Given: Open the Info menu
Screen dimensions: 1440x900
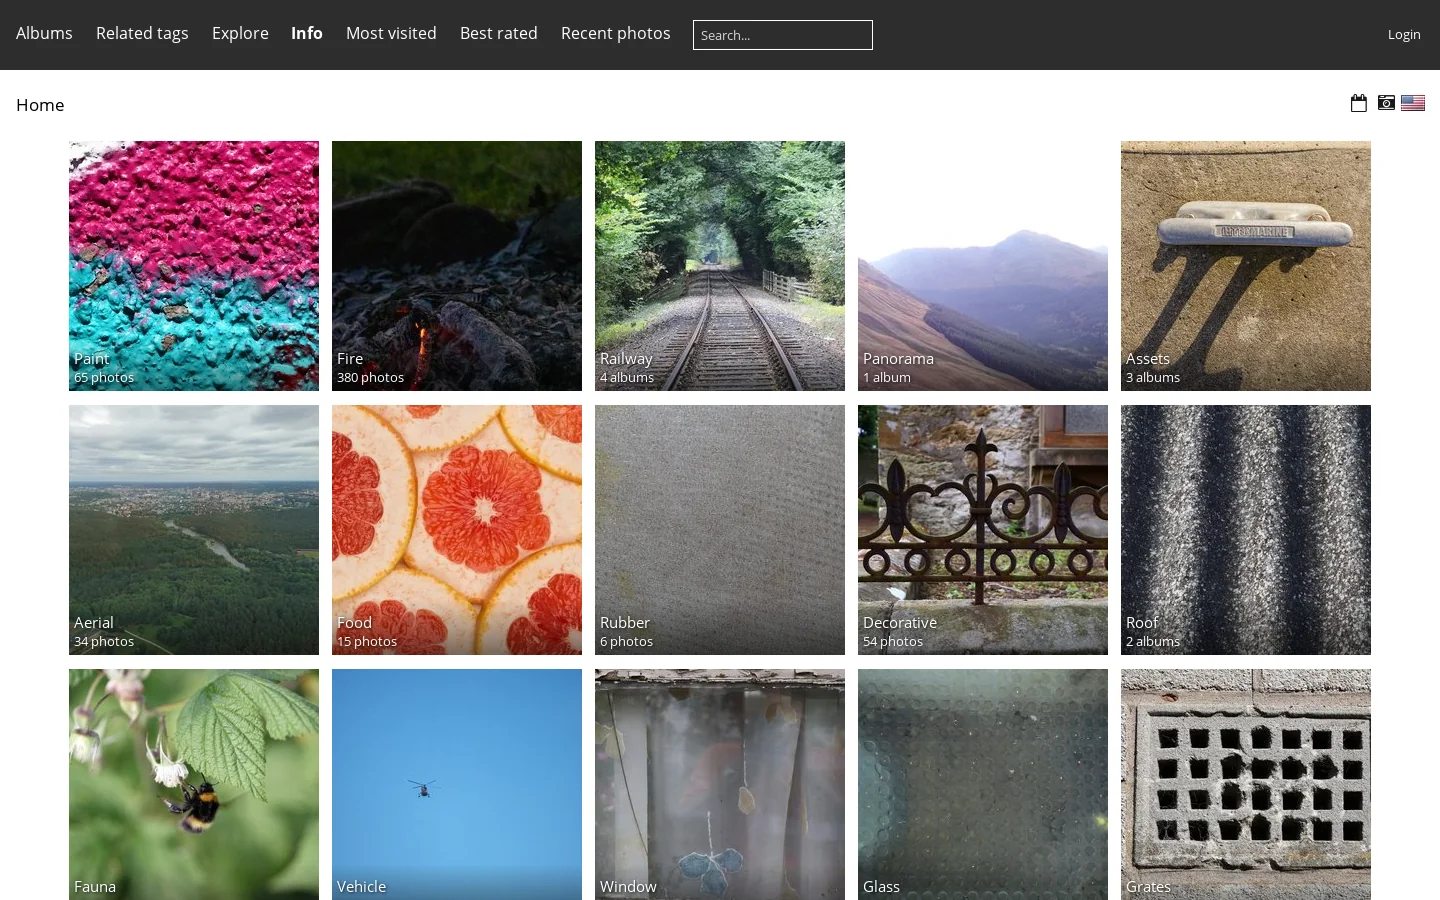Looking at the screenshot, I should [x=307, y=33].
